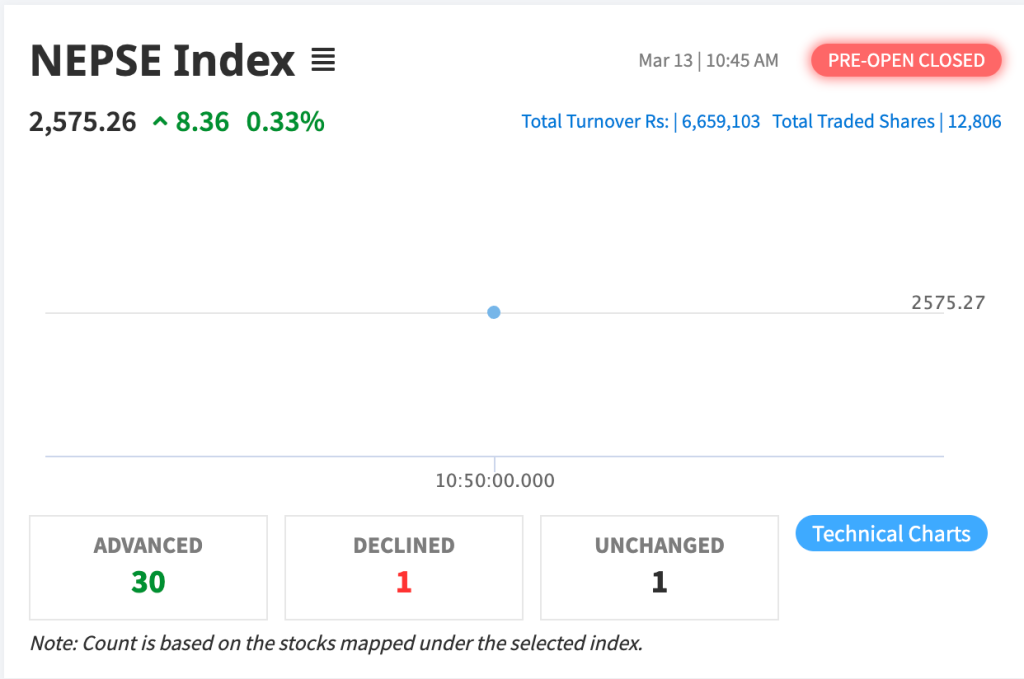Select the DECLINED stocks count box
Image resolution: width=1024 pixels, height=679 pixels.
[404, 567]
